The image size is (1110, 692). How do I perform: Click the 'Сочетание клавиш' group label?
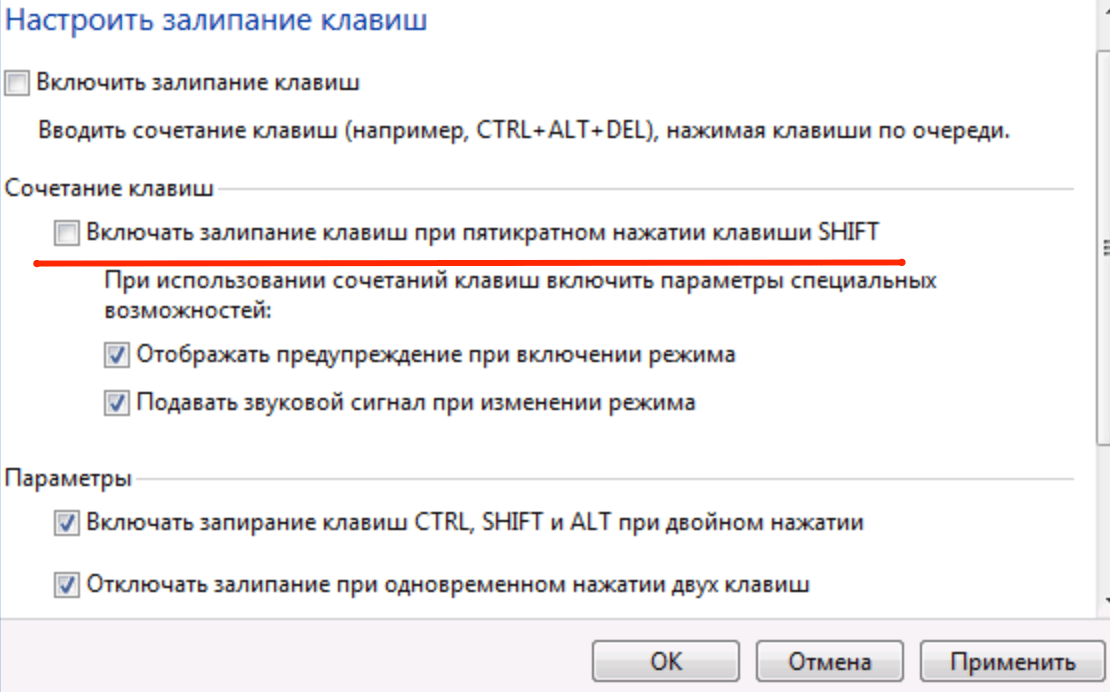coord(109,188)
